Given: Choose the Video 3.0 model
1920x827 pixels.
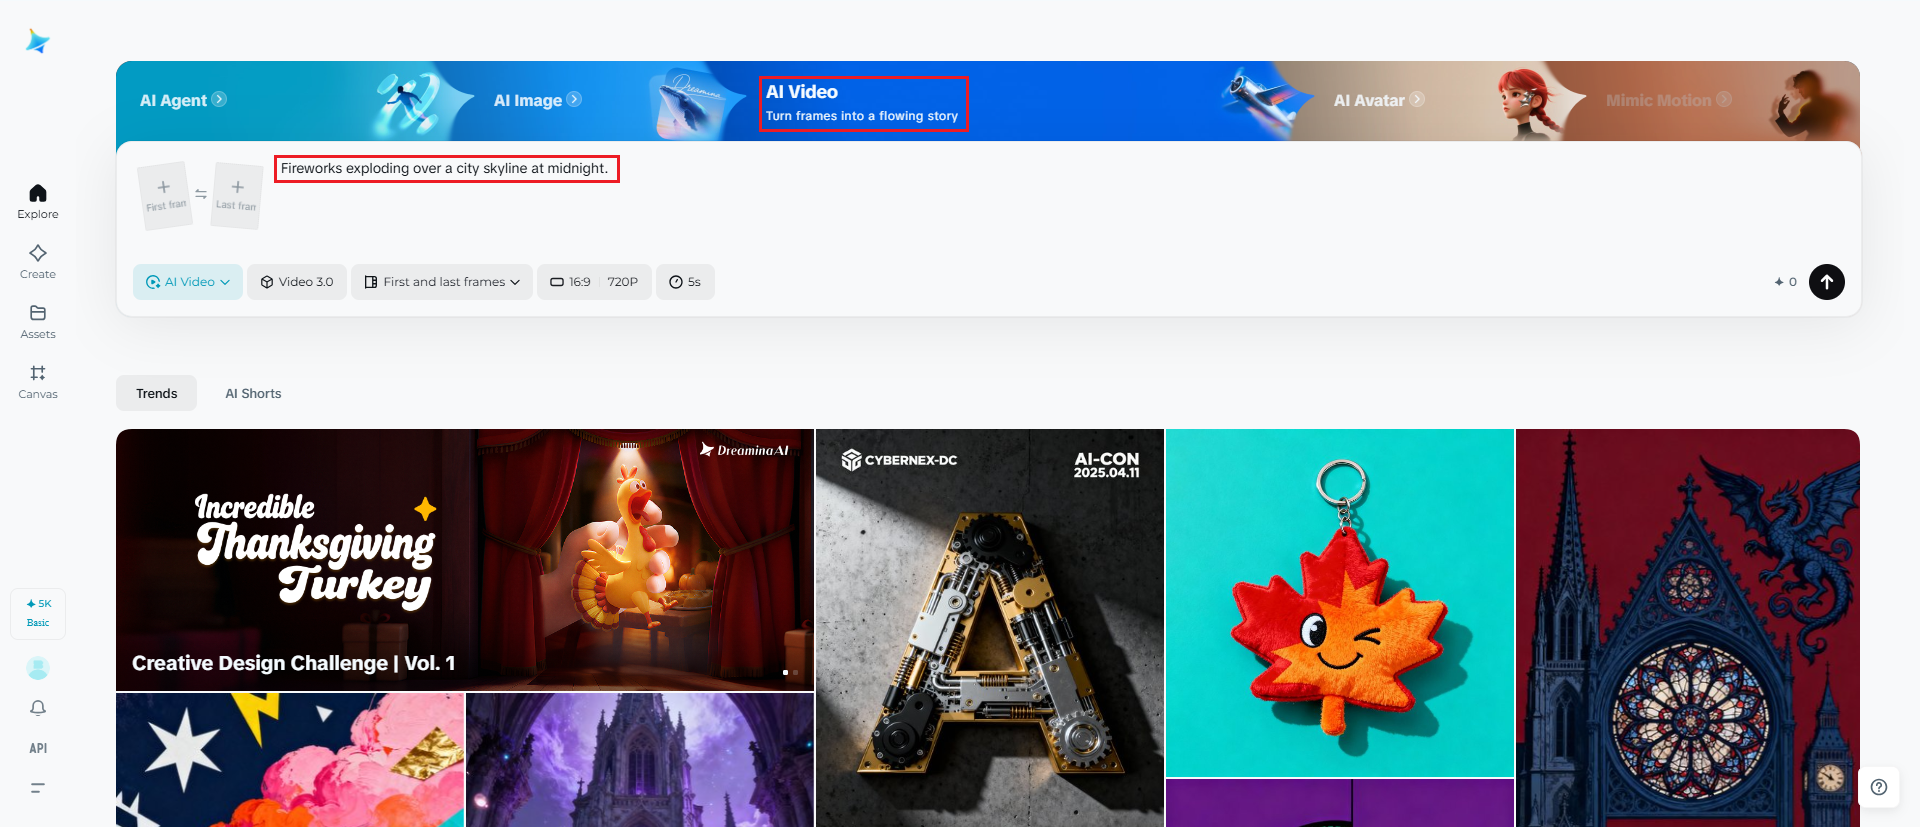Looking at the screenshot, I should [297, 282].
